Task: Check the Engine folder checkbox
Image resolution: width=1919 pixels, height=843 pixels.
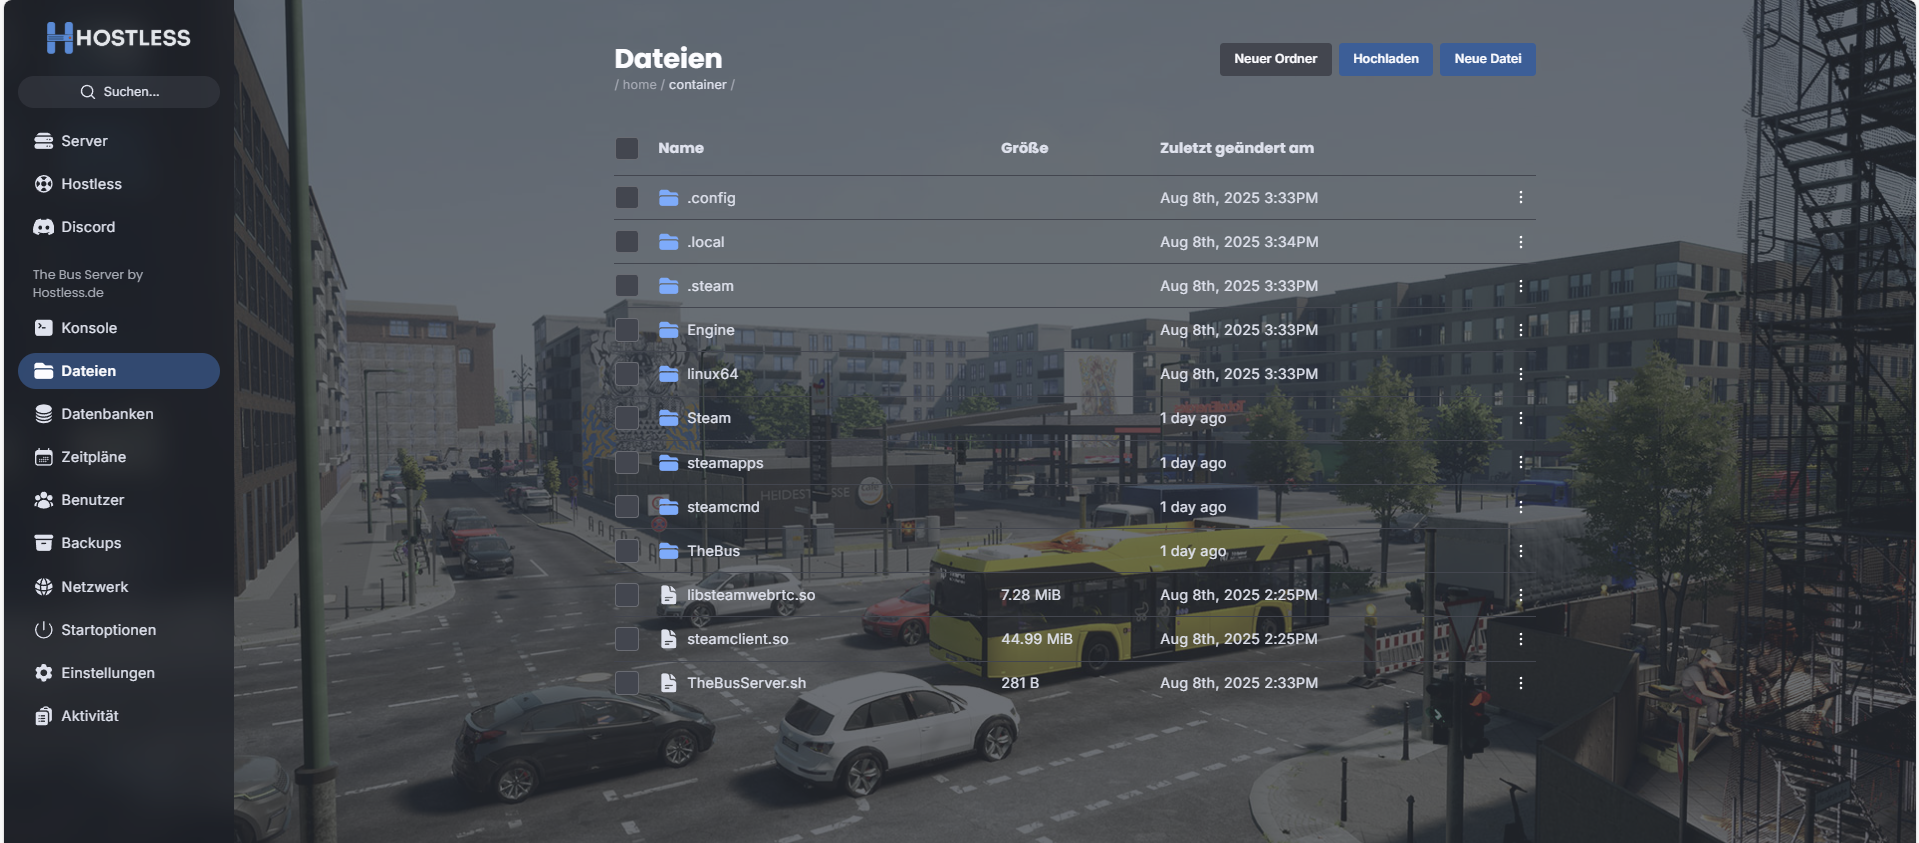Action: [627, 330]
